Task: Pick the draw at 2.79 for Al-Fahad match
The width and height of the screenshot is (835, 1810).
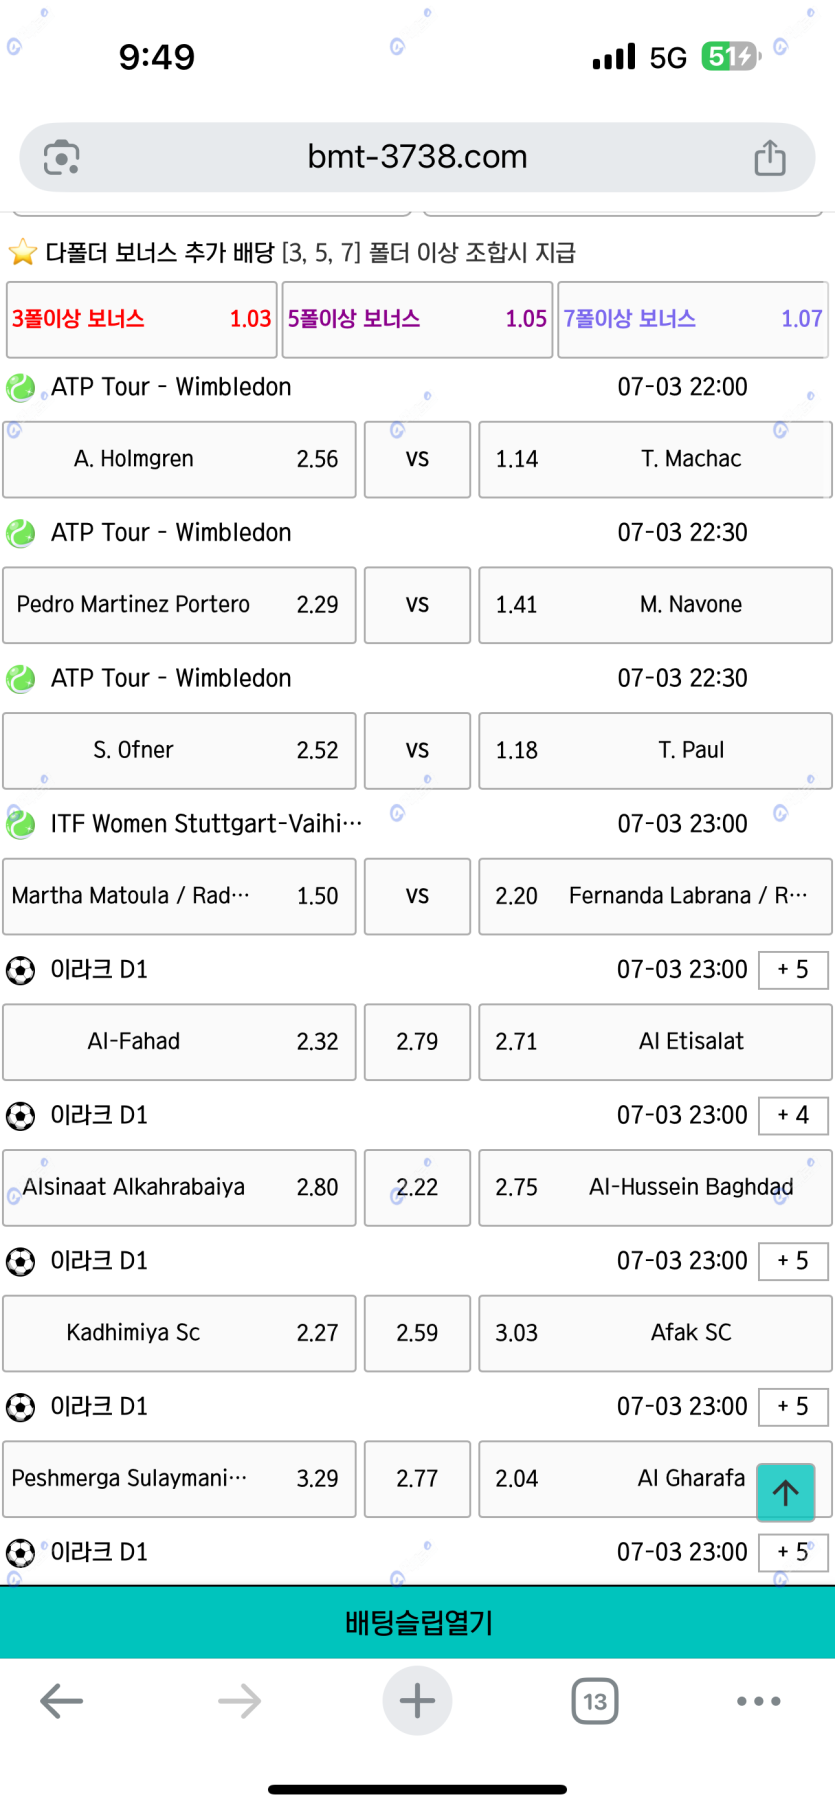Action: pyautogui.click(x=417, y=1042)
